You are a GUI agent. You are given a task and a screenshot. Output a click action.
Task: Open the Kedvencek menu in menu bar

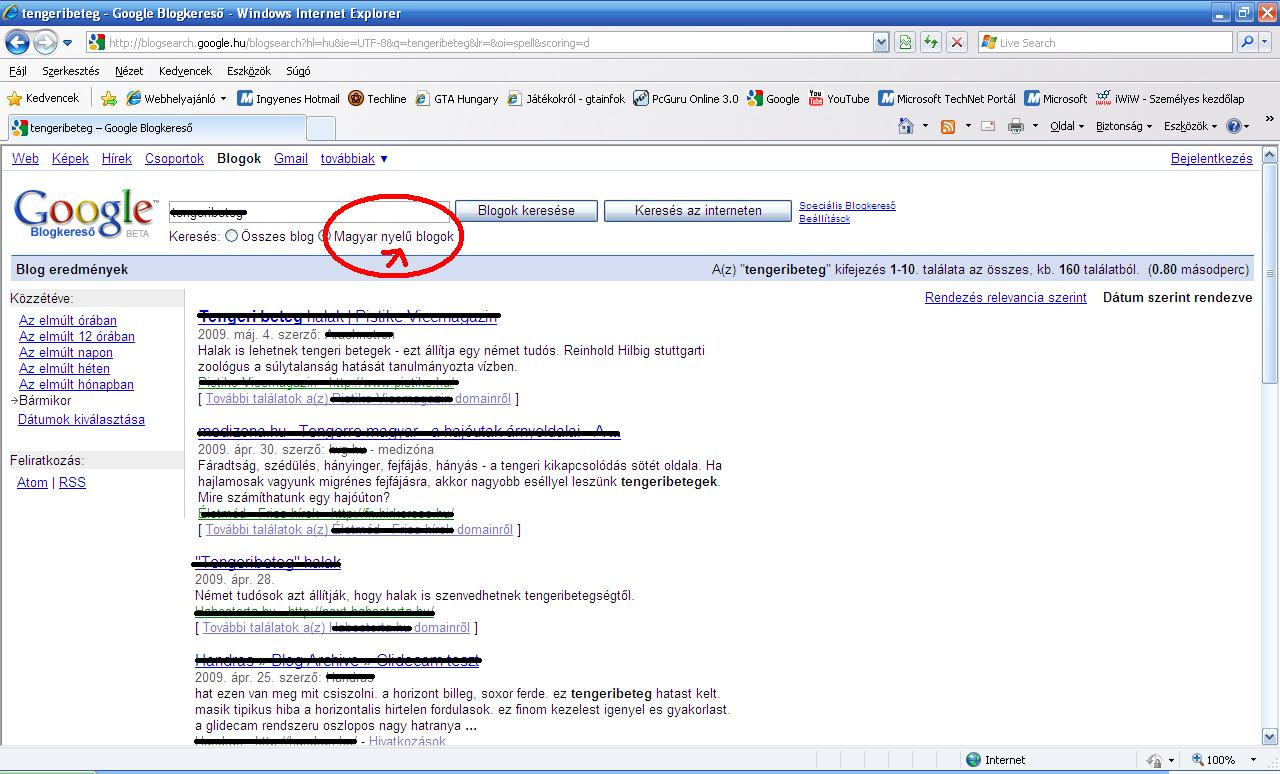point(185,71)
